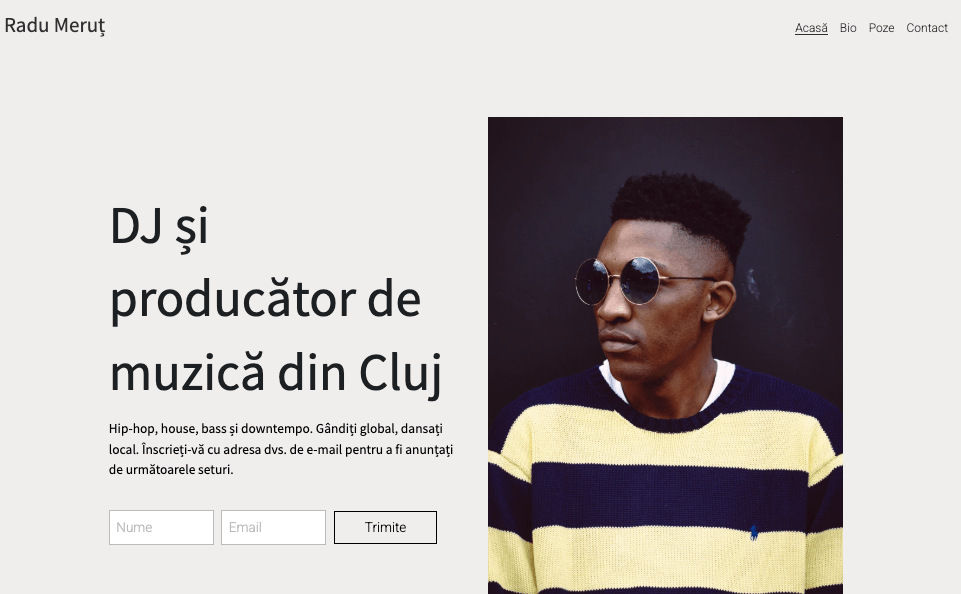Click "de următoarele seturi." paragraph line

click(x=171, y=470)
